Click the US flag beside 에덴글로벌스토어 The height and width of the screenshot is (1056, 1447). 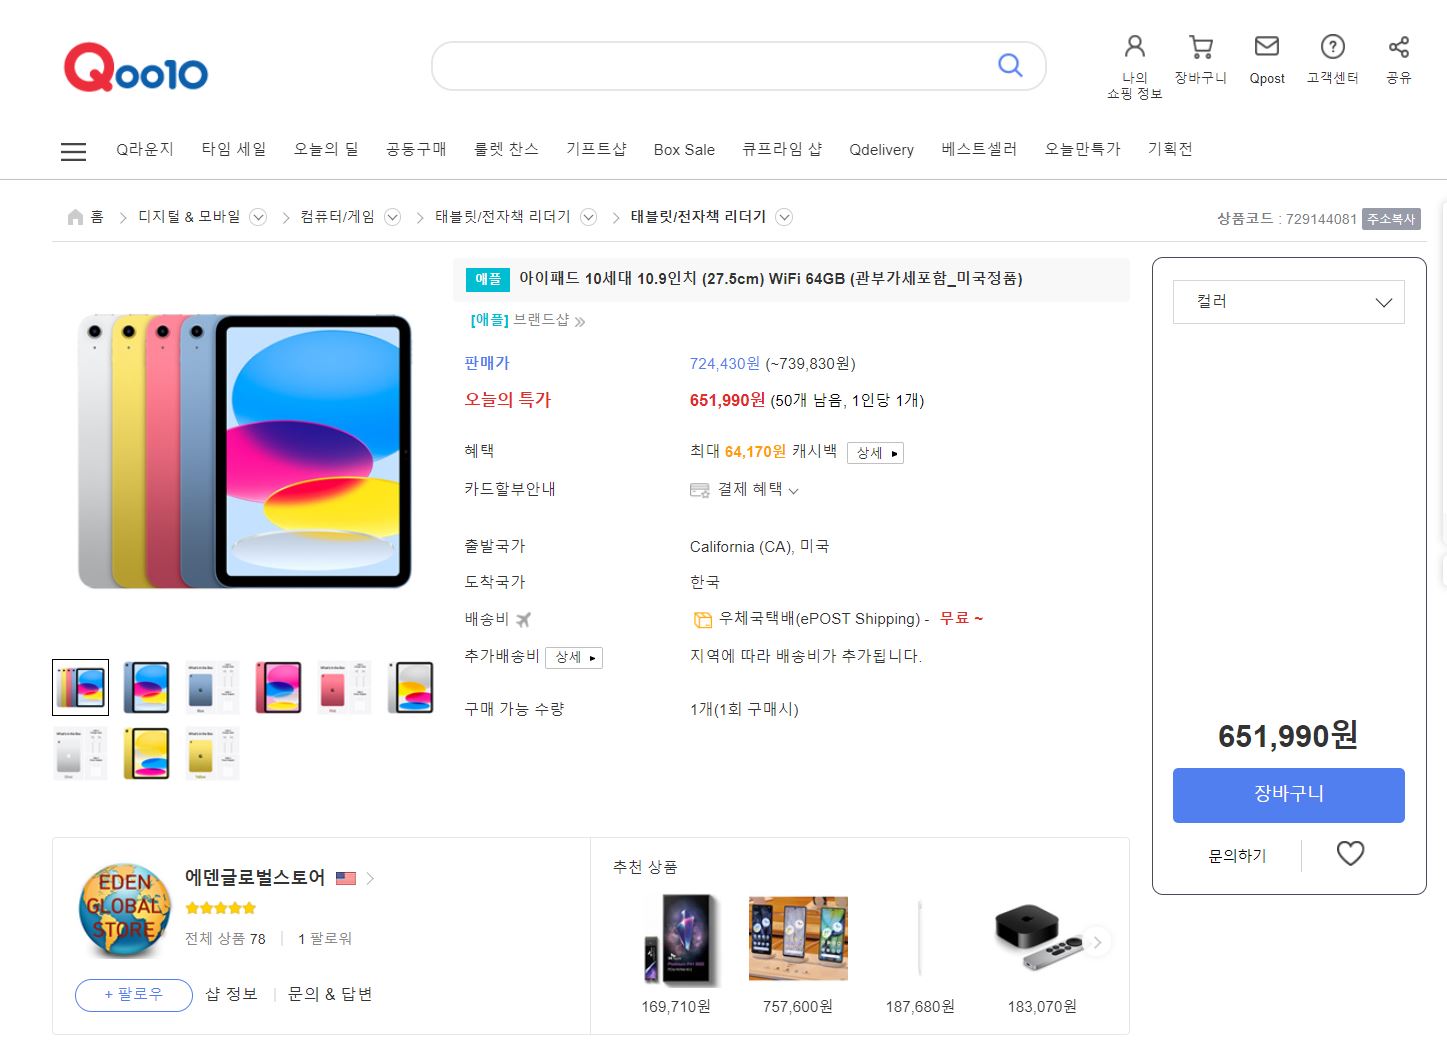[x=346, y=878]
